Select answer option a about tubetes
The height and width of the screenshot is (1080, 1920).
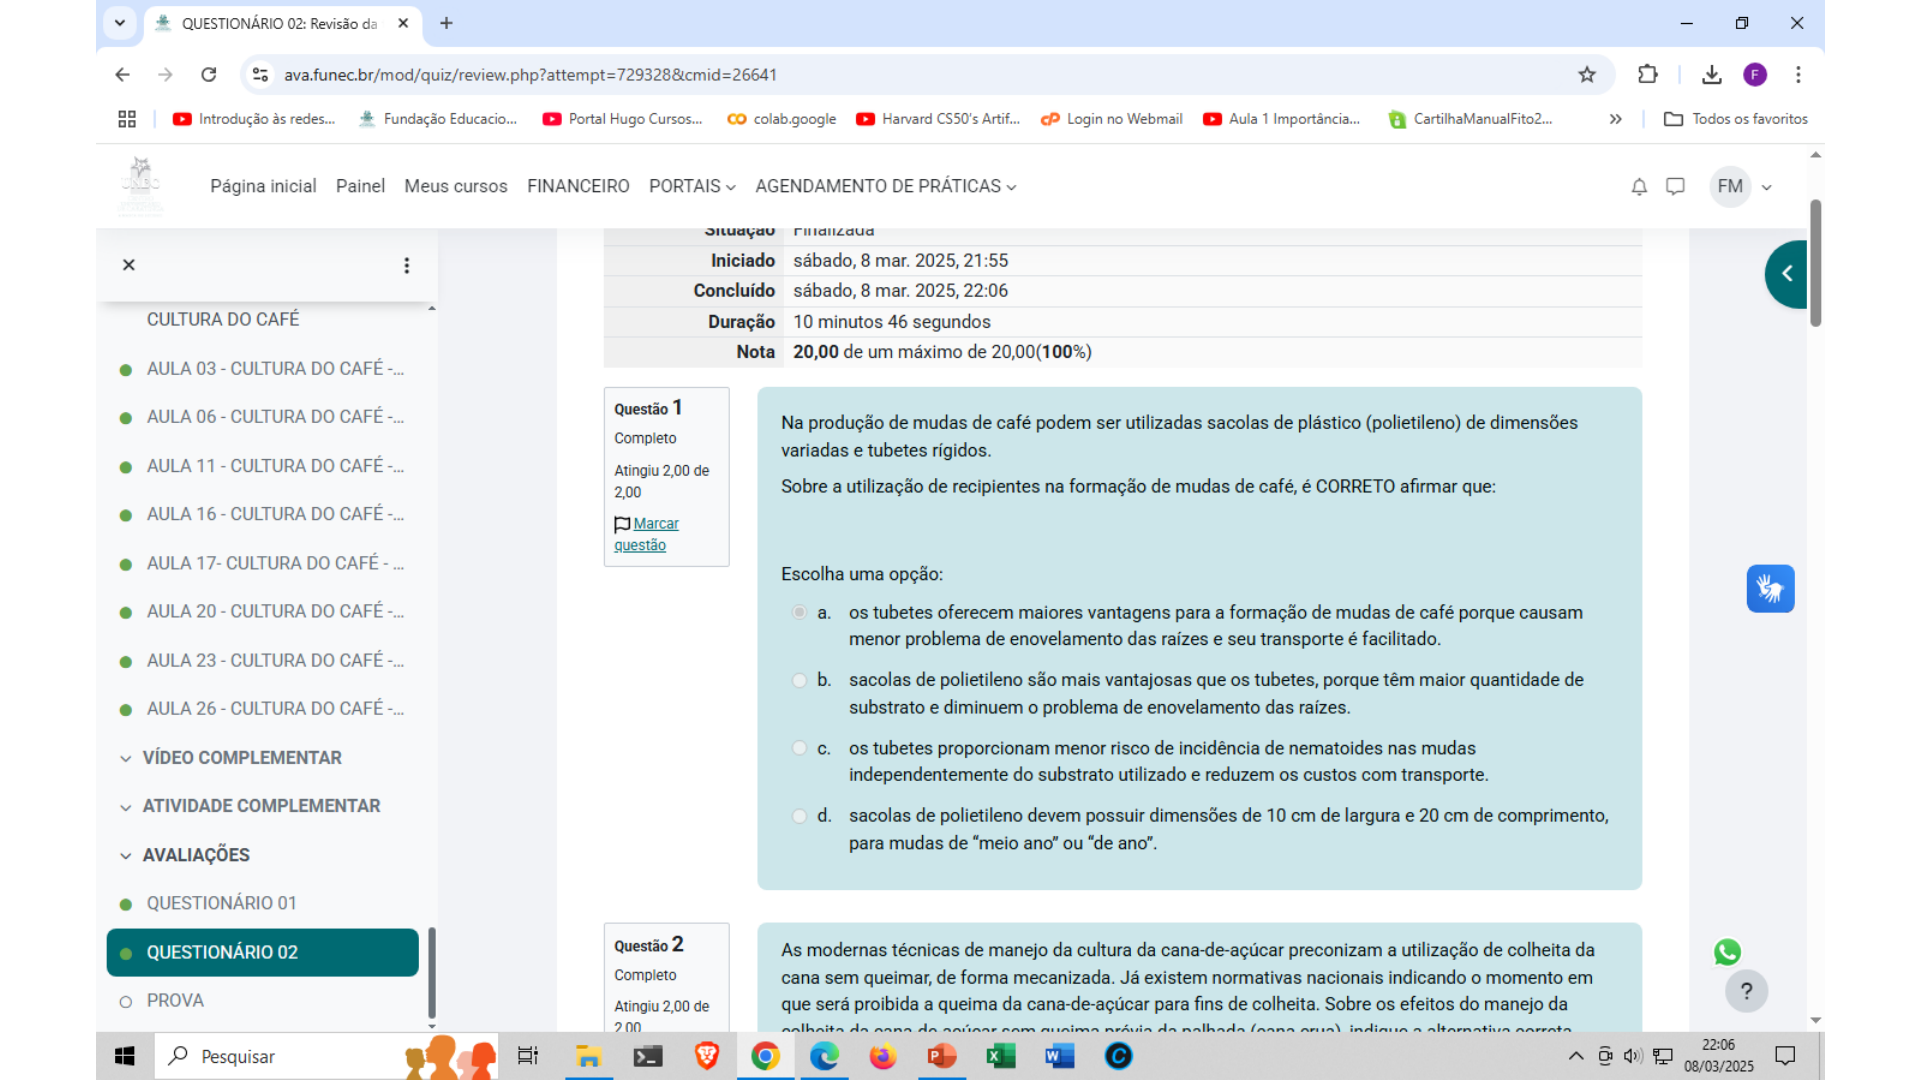click(x=799, y=612)
